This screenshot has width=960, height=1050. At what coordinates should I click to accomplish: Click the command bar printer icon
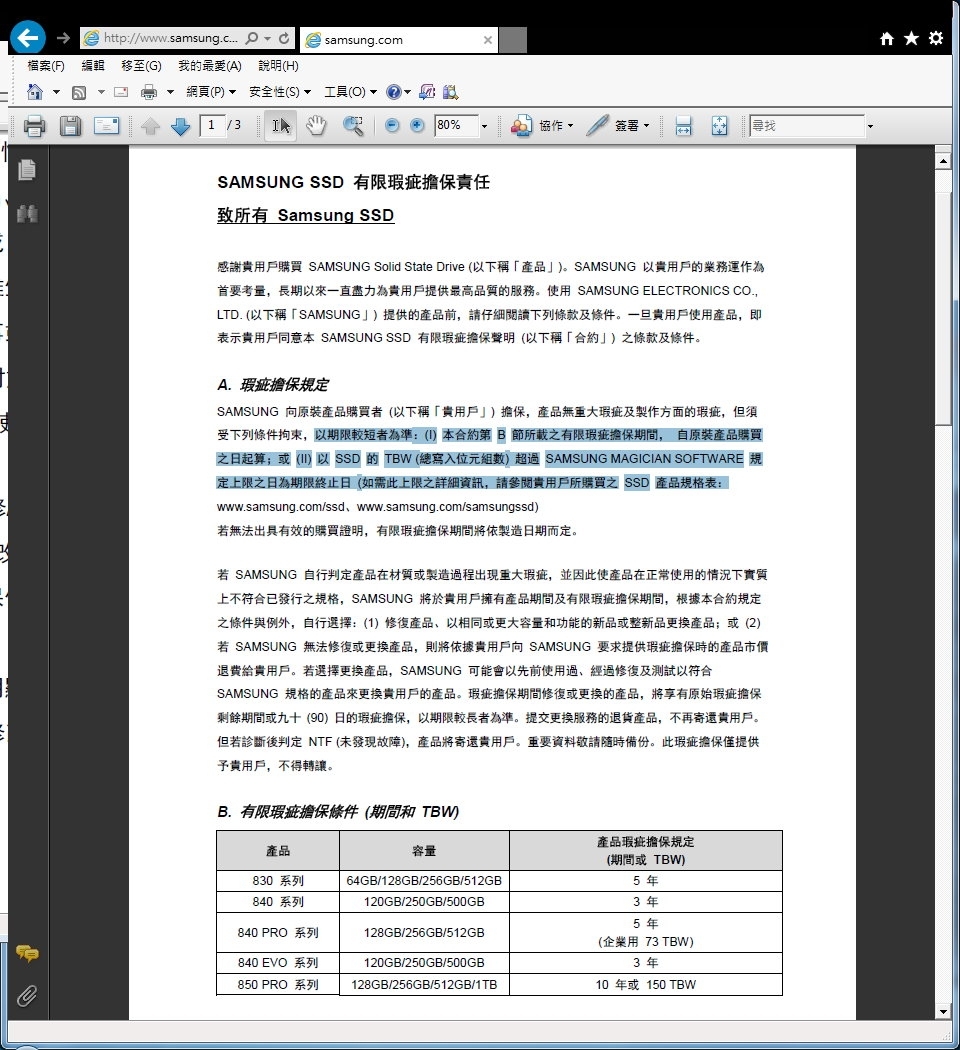[149, 92]
